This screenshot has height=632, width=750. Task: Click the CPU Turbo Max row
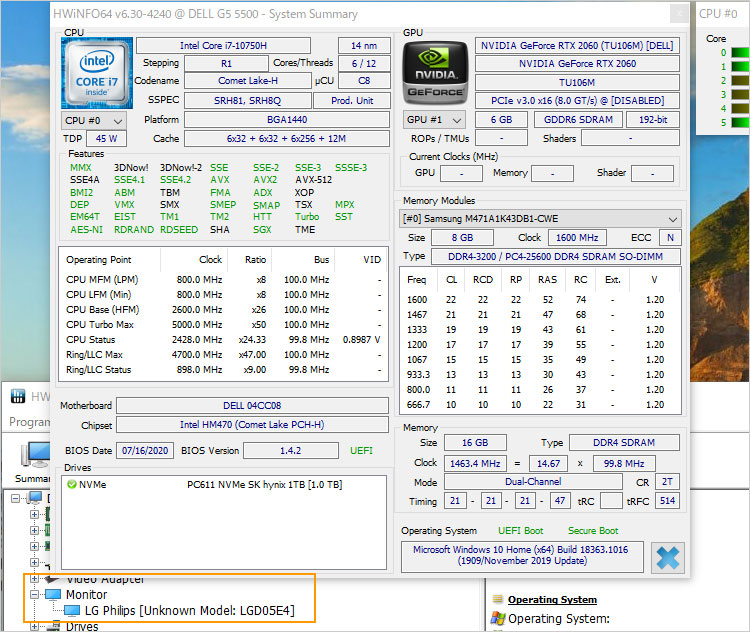pyautogui.click(x=223, y=325)
